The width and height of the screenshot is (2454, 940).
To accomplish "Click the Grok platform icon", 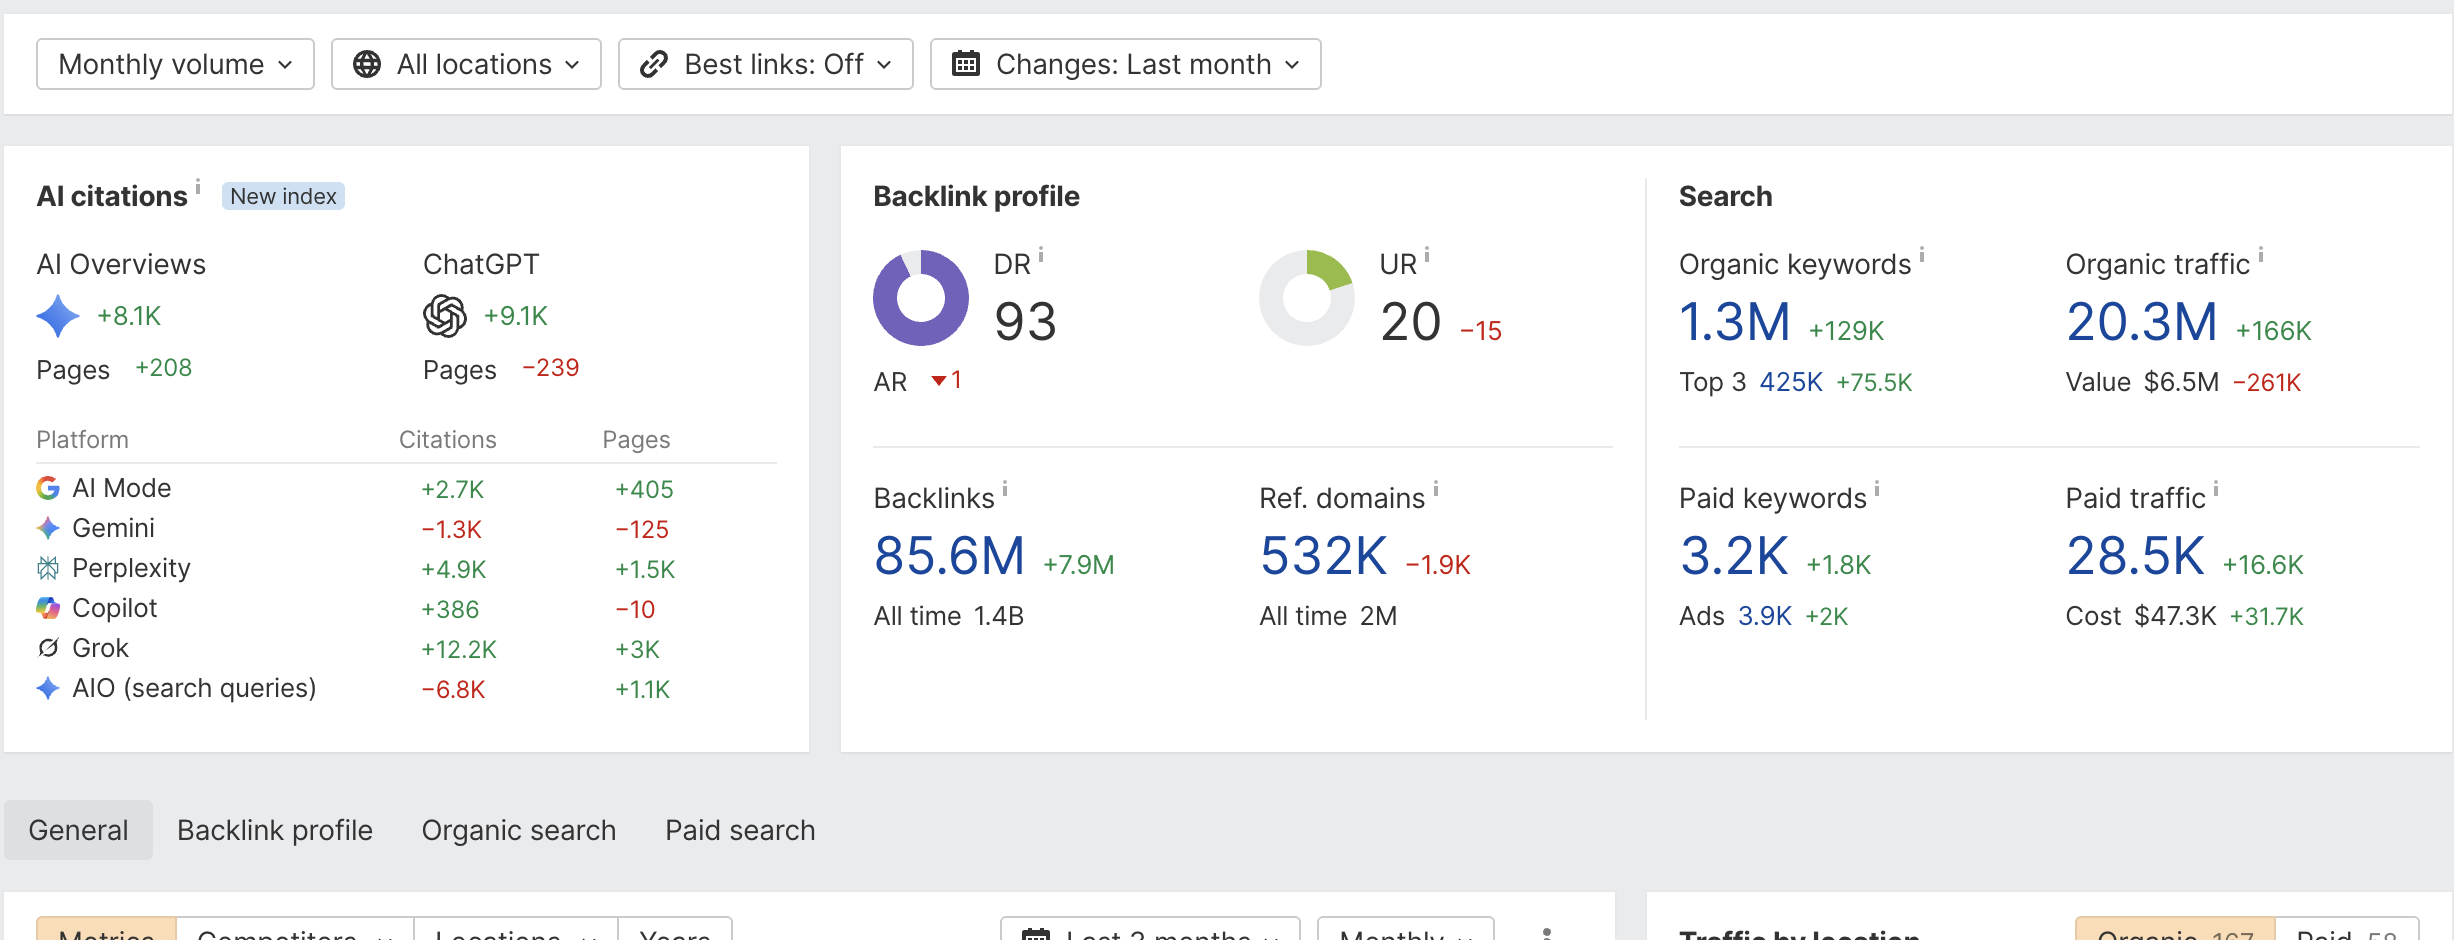I will [48, 648].
